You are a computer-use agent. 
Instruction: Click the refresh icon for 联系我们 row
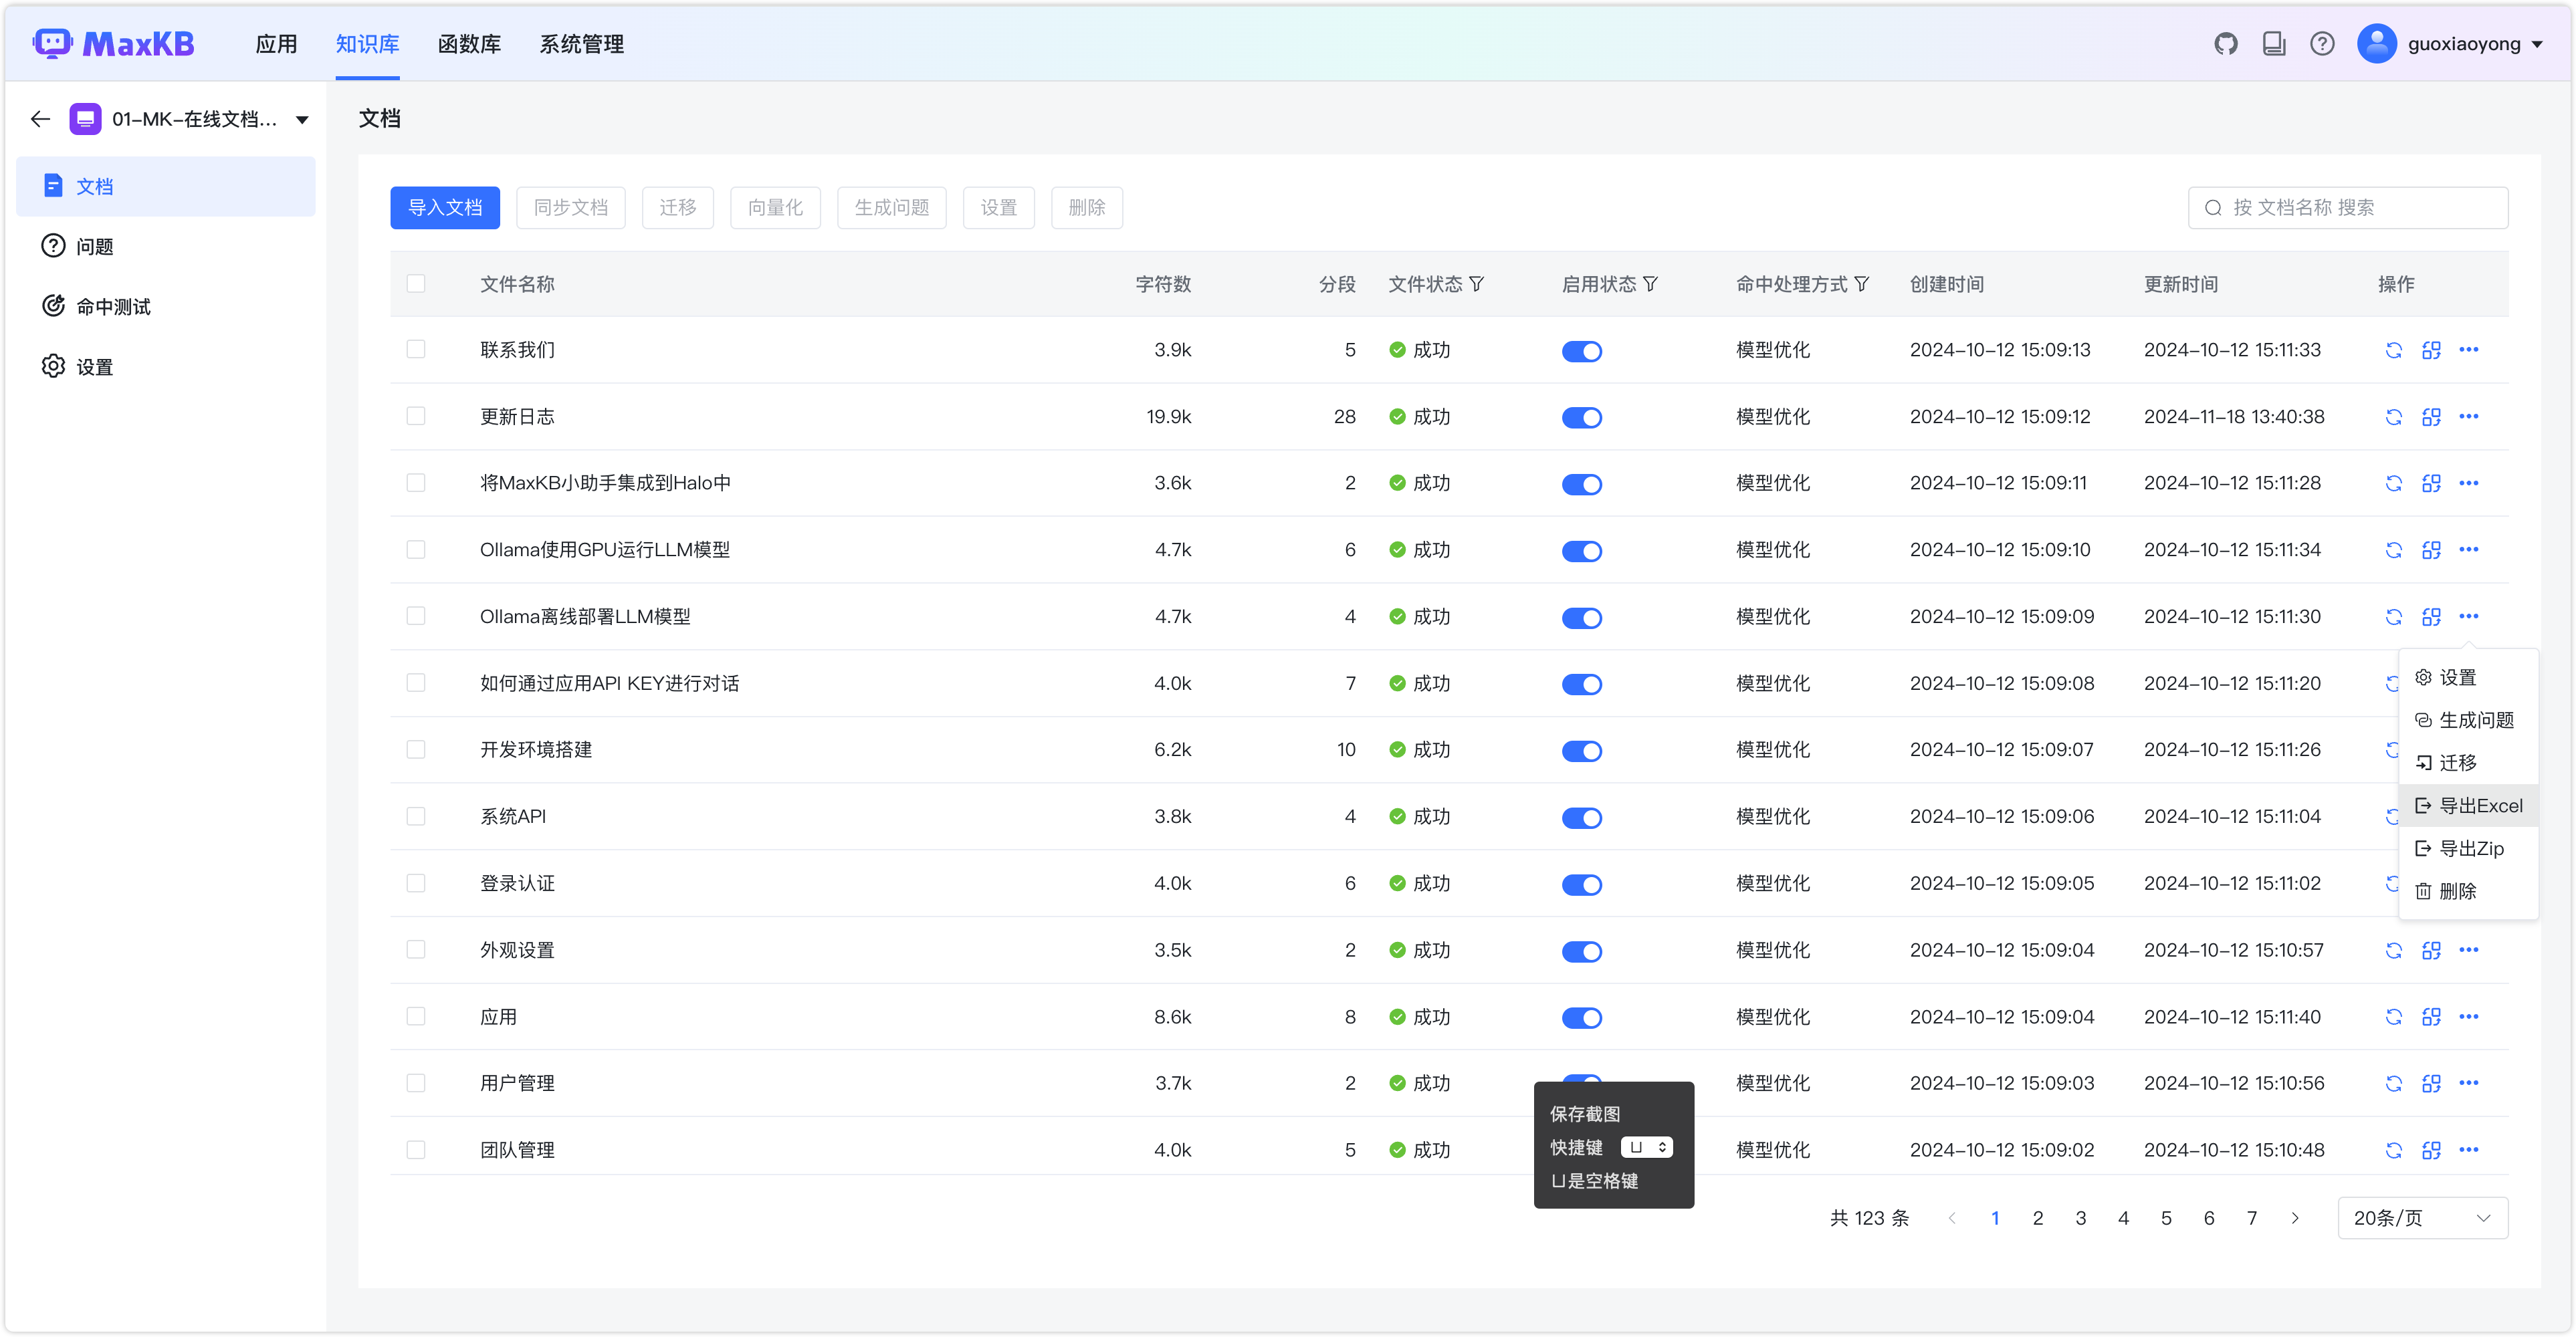[x=2393, y=350]
